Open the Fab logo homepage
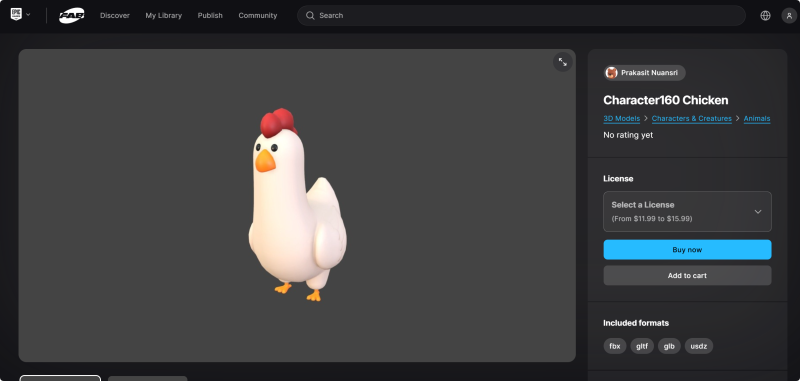 tap(71, 15)
